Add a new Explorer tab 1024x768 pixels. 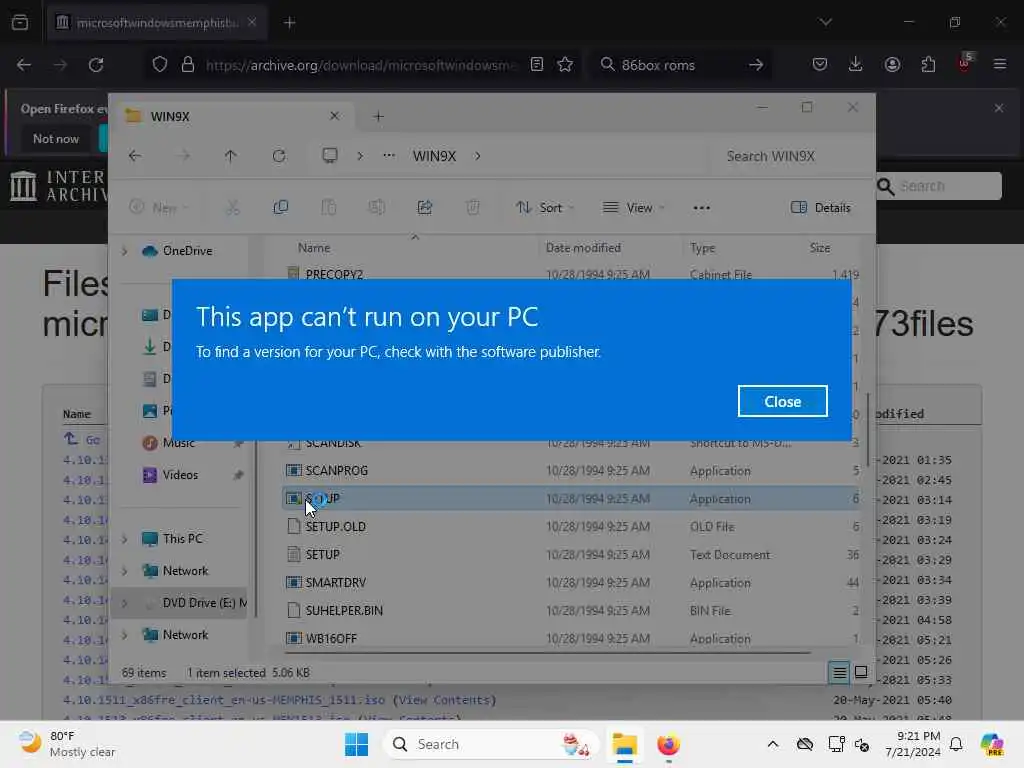379,116
